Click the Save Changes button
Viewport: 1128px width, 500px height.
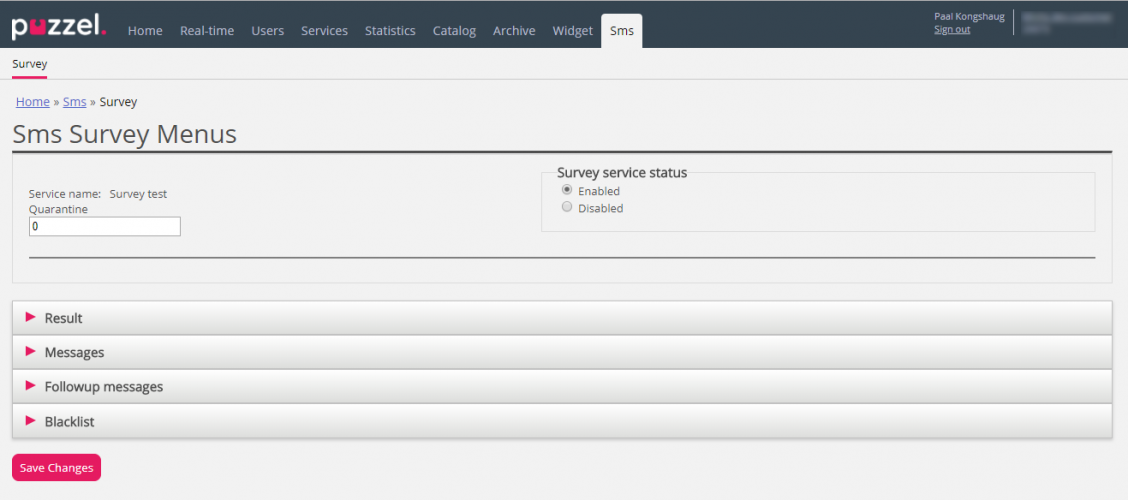coord(56,467)
